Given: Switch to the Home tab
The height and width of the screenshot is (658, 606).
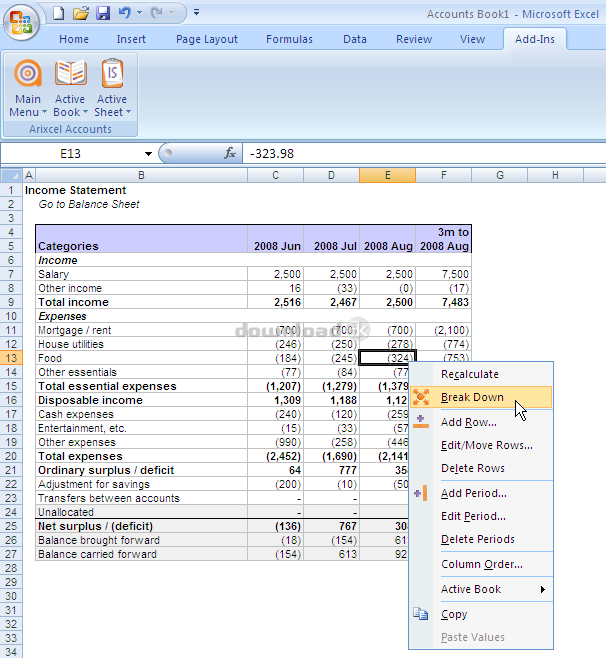Looking at the screenshot, I should pos(74,39).
